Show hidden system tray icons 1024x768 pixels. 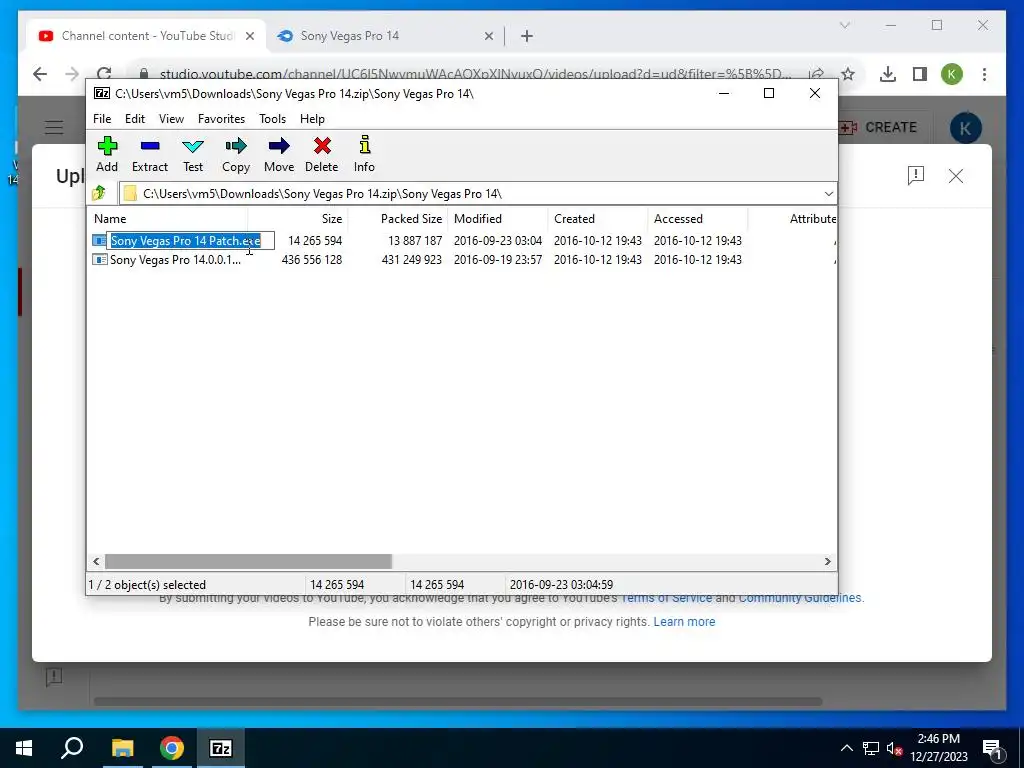[x=846, y=748]
